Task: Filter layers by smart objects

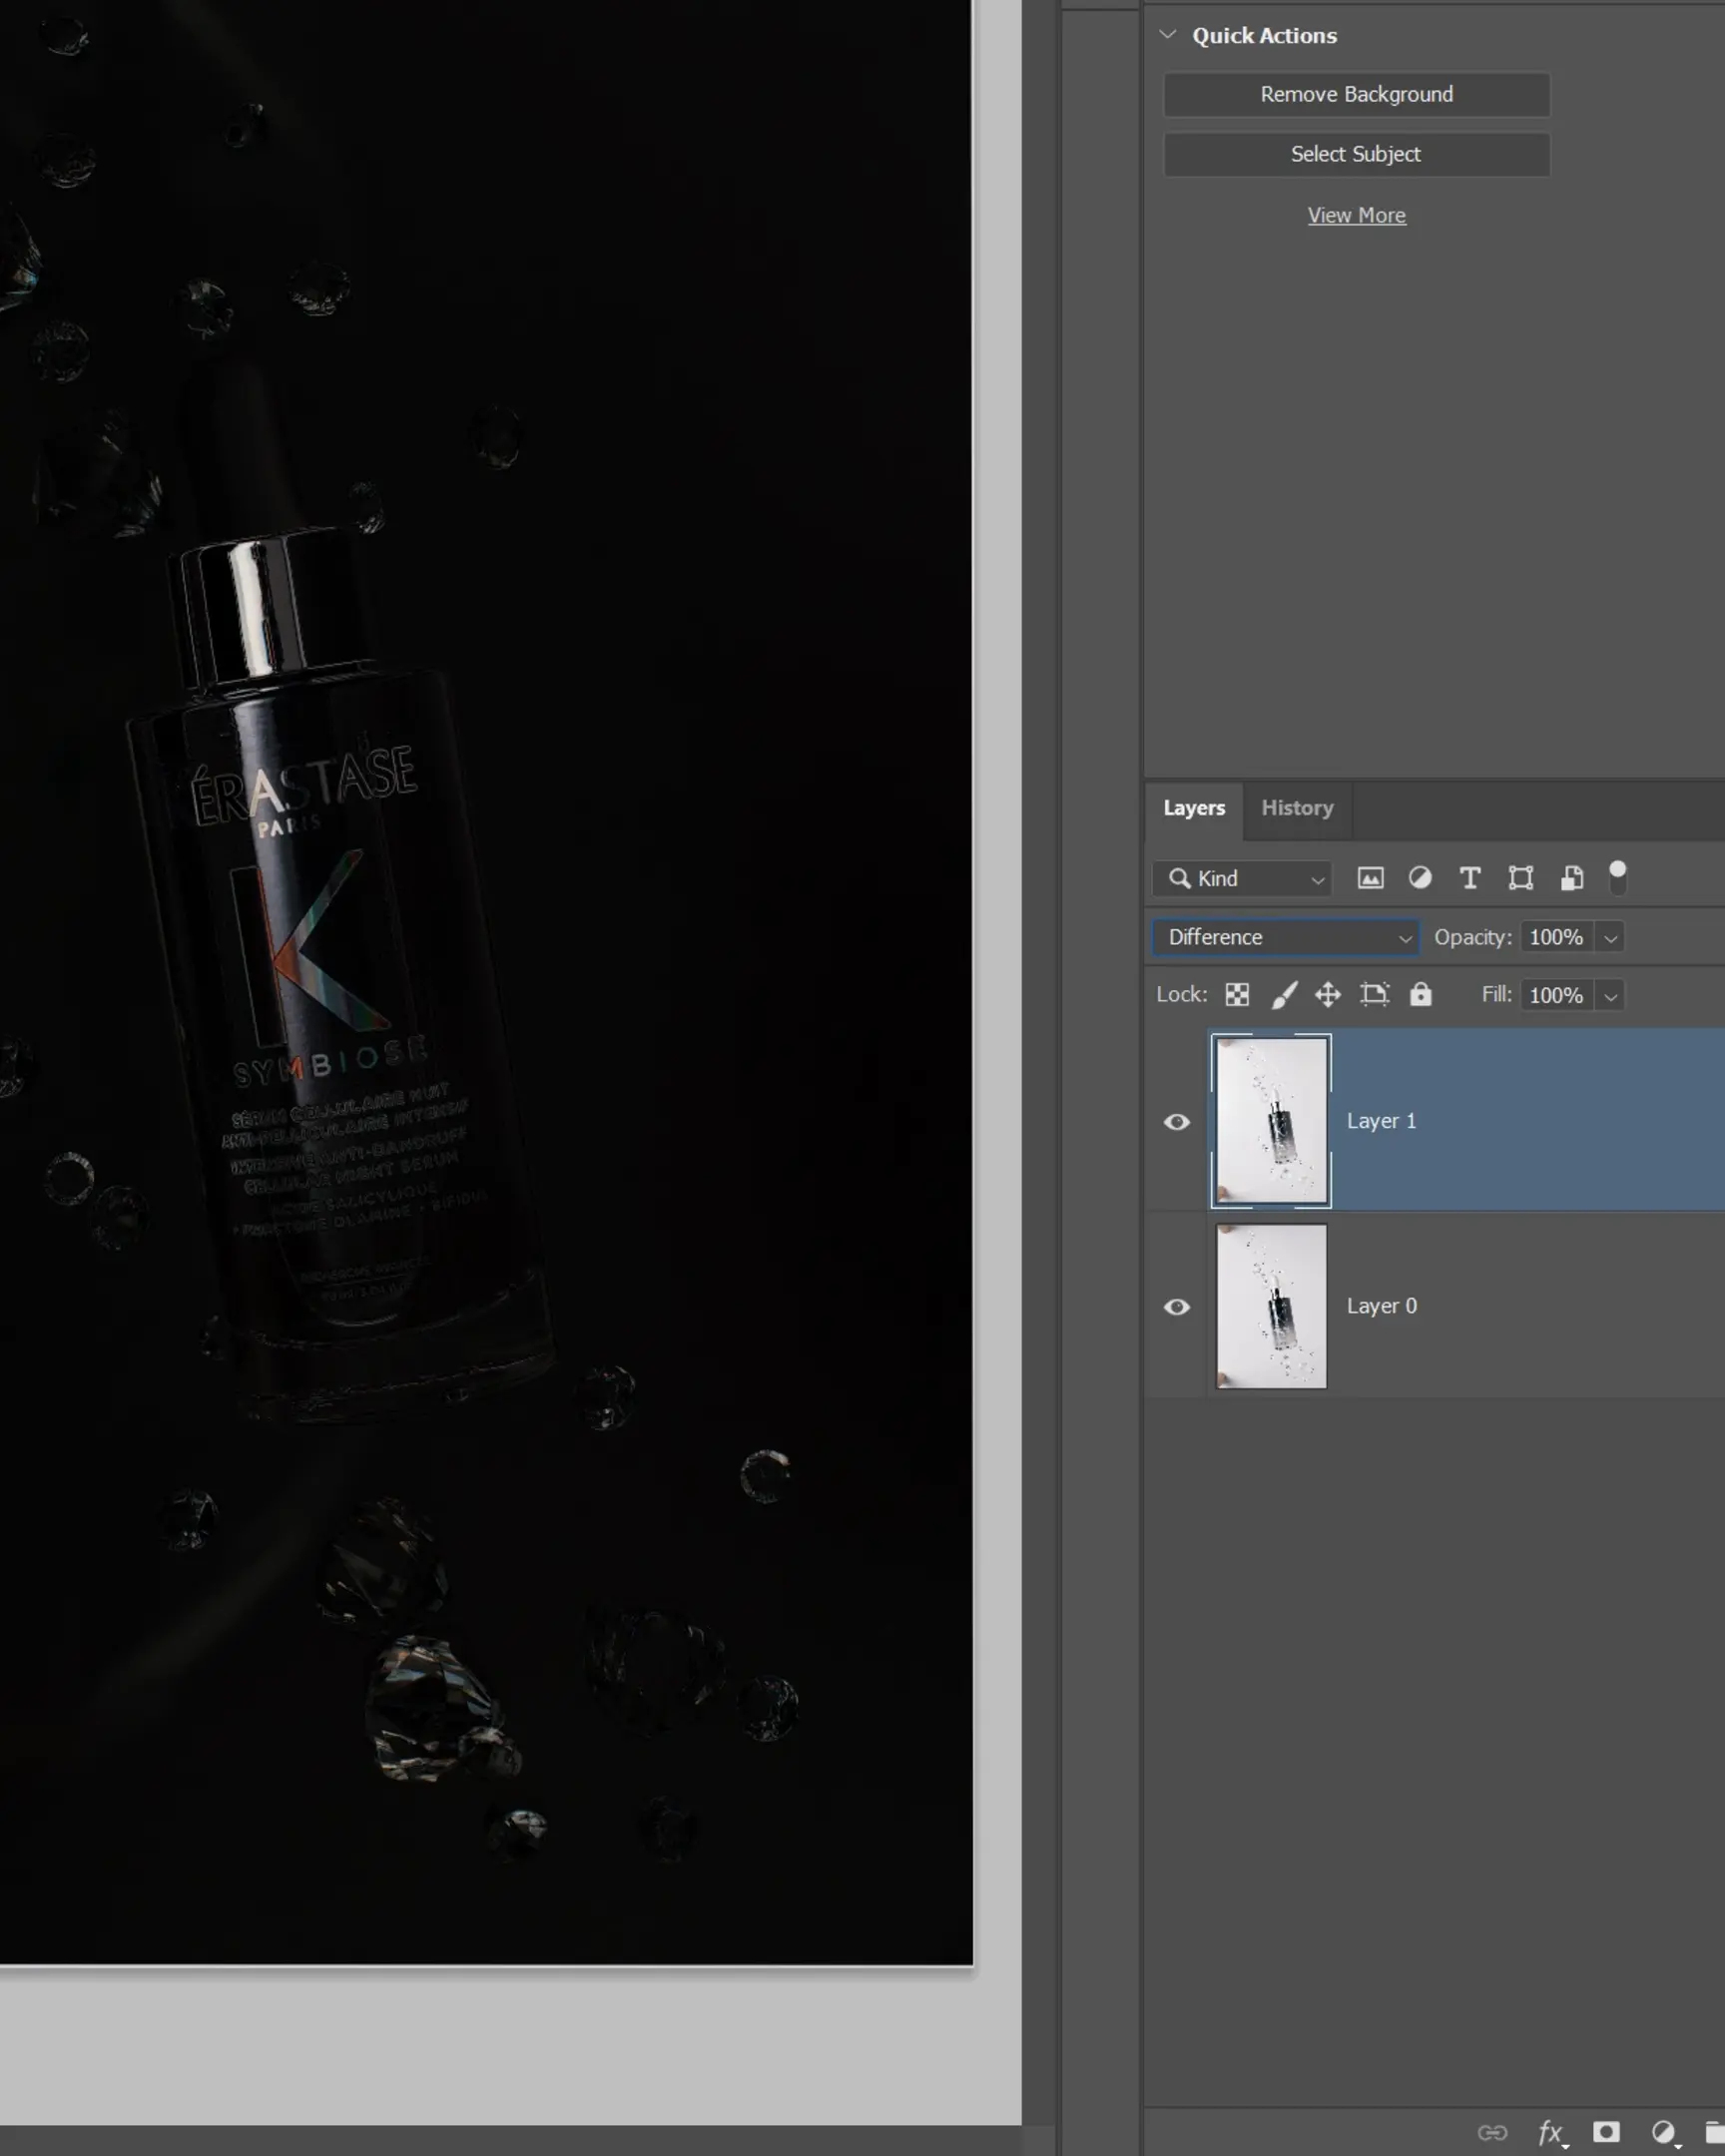Action: [x=1571, y=878]
